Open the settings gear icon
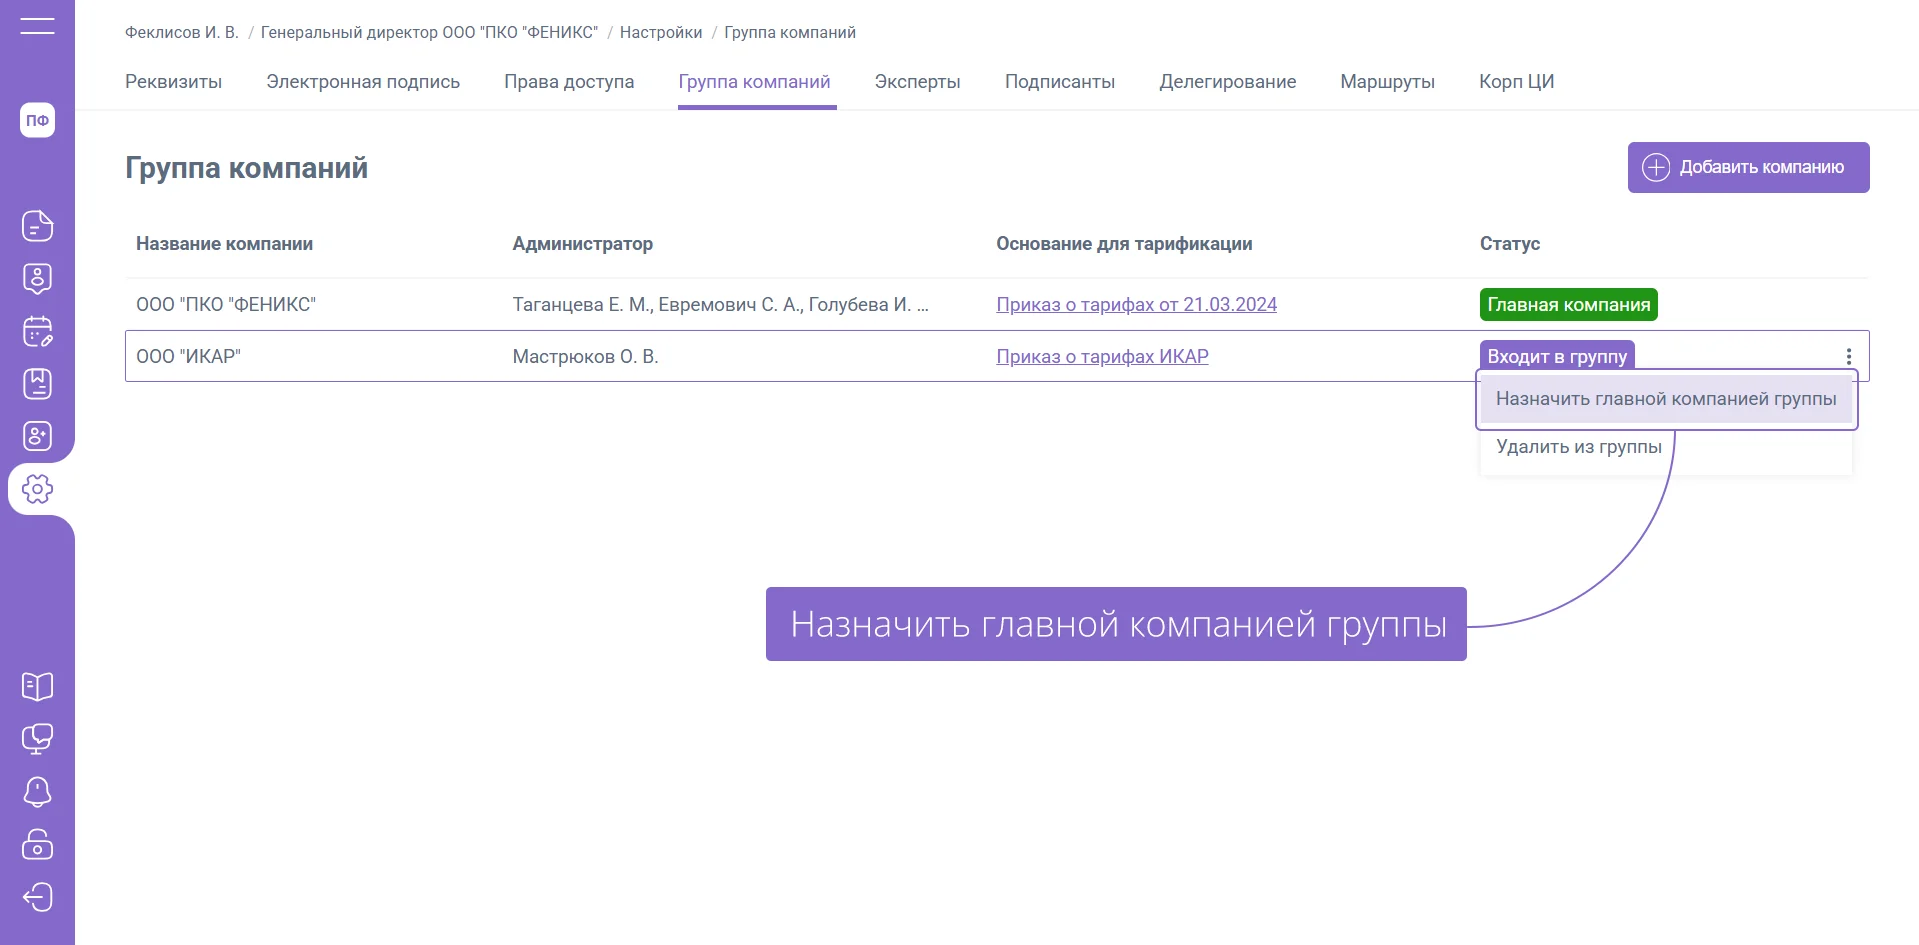The width and height of the screenshot is (1919, 945). pyautogui.click(x=37, y=489)
